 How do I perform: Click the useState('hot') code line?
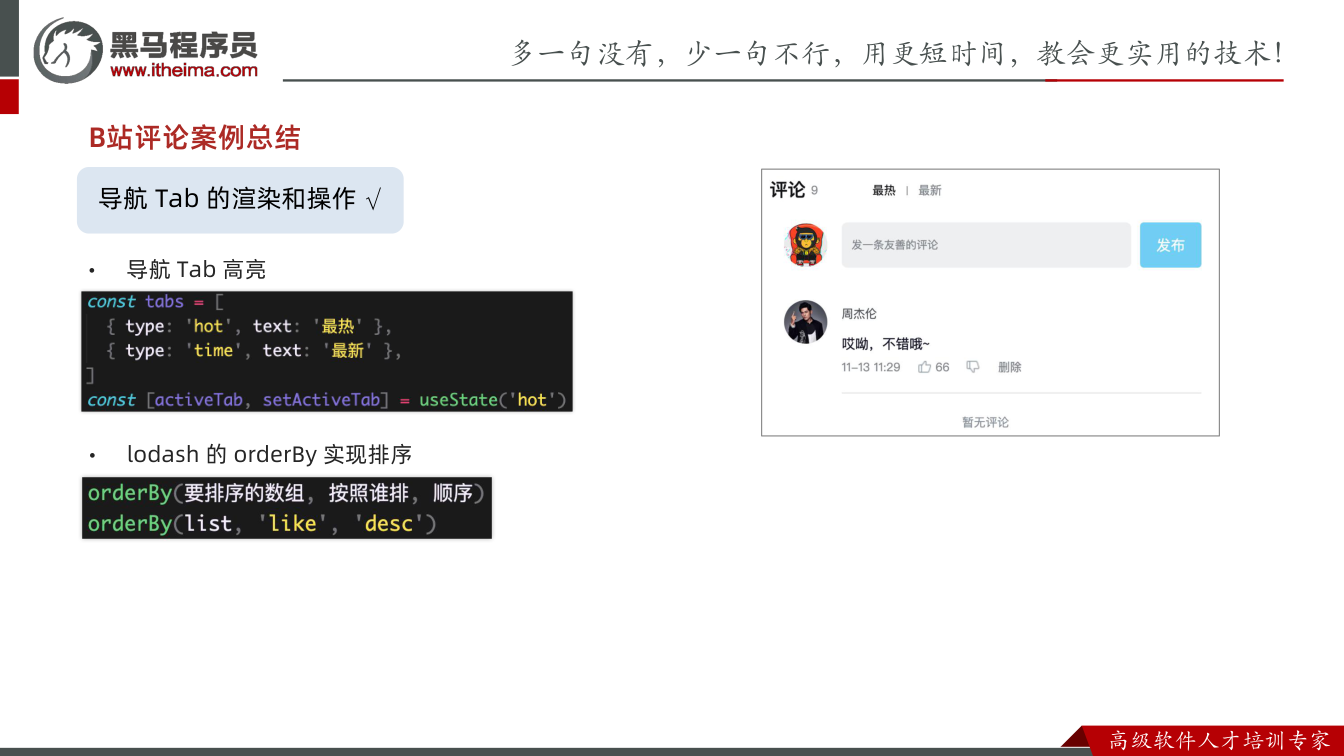(x=327, y=400)
